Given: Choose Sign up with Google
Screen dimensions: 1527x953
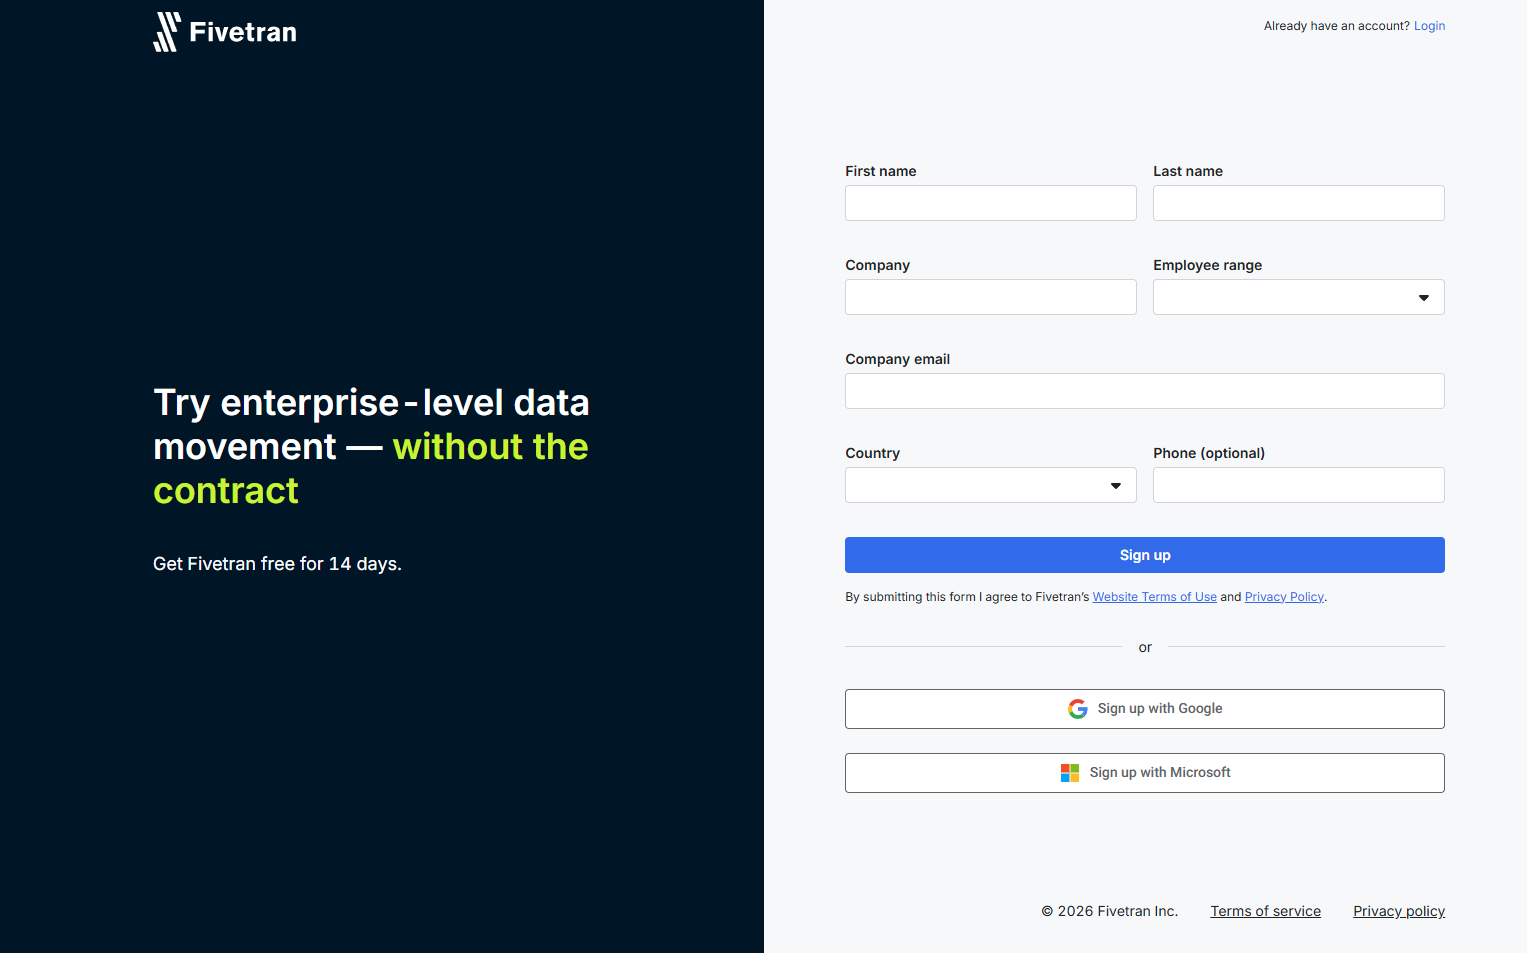Looking at the screenshot, I should (1145, 708).
